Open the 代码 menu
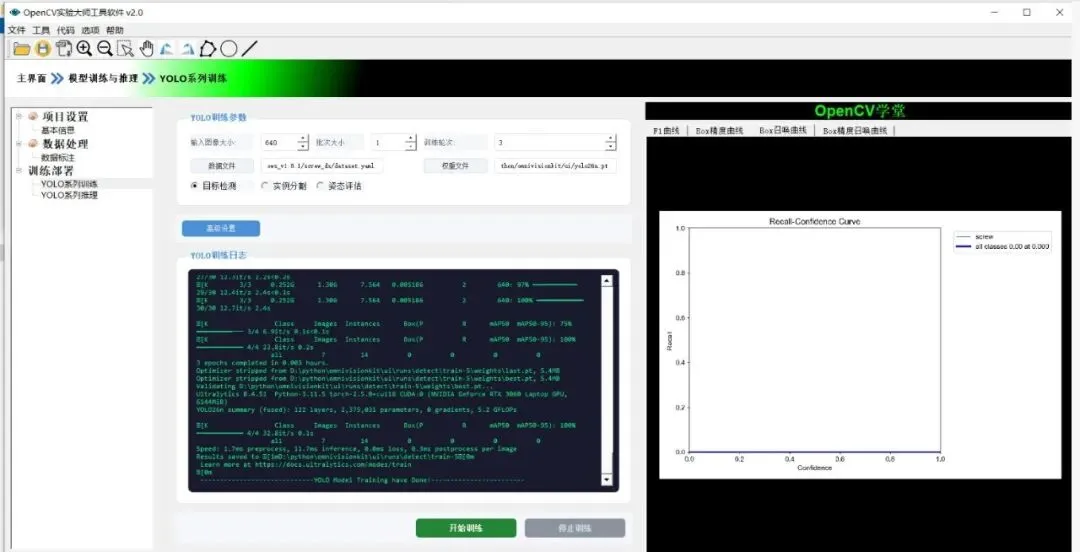1080x552 pixels. click(65, 30)
